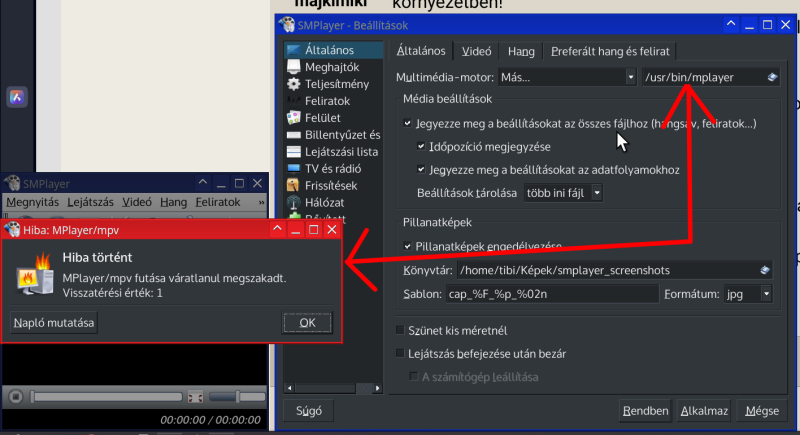Click the Rendben button
800x435 pixels.
coord(645,411)
